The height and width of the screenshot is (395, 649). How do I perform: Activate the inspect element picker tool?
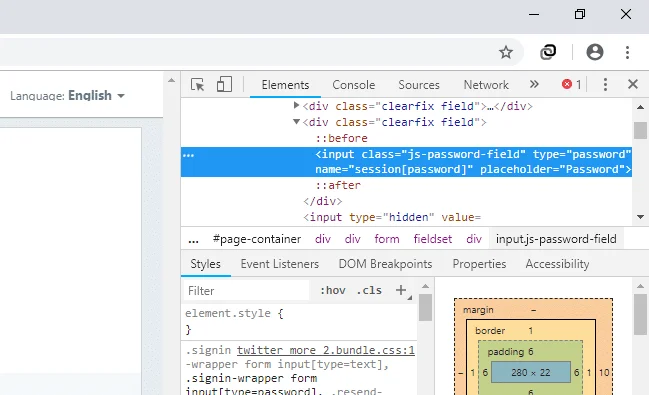pos(197,84)
